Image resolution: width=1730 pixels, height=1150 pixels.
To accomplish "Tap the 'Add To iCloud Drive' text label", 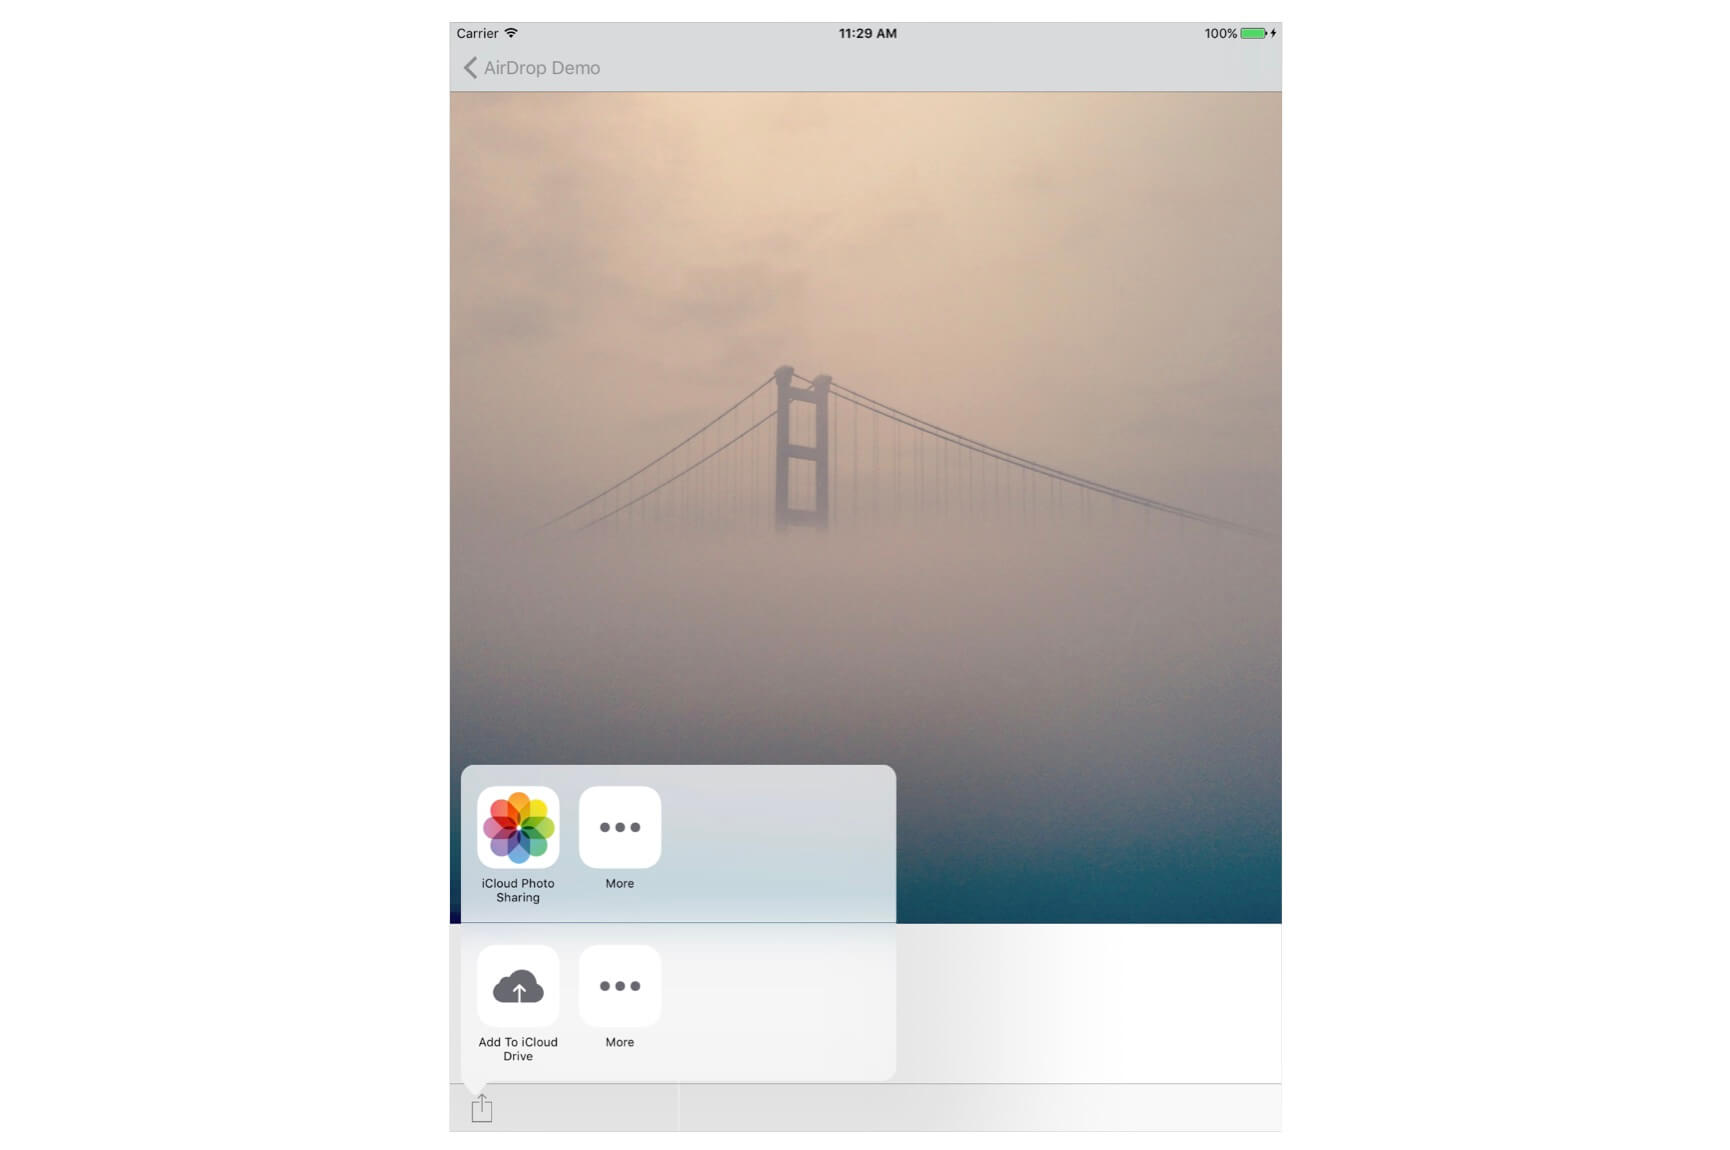I will [x=518, y=1049].
